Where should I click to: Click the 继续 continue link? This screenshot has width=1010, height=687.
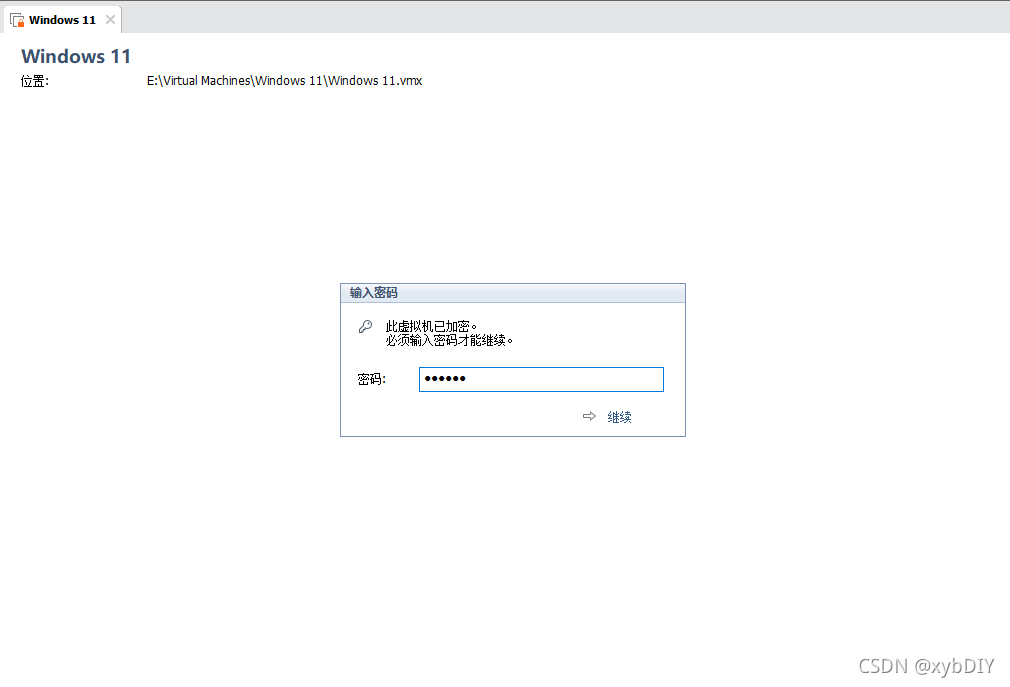619,417
